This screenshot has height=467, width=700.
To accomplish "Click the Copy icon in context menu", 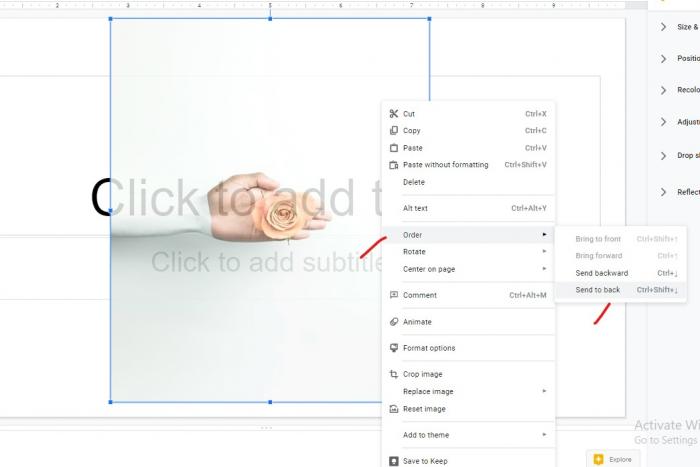I will 393,130.
